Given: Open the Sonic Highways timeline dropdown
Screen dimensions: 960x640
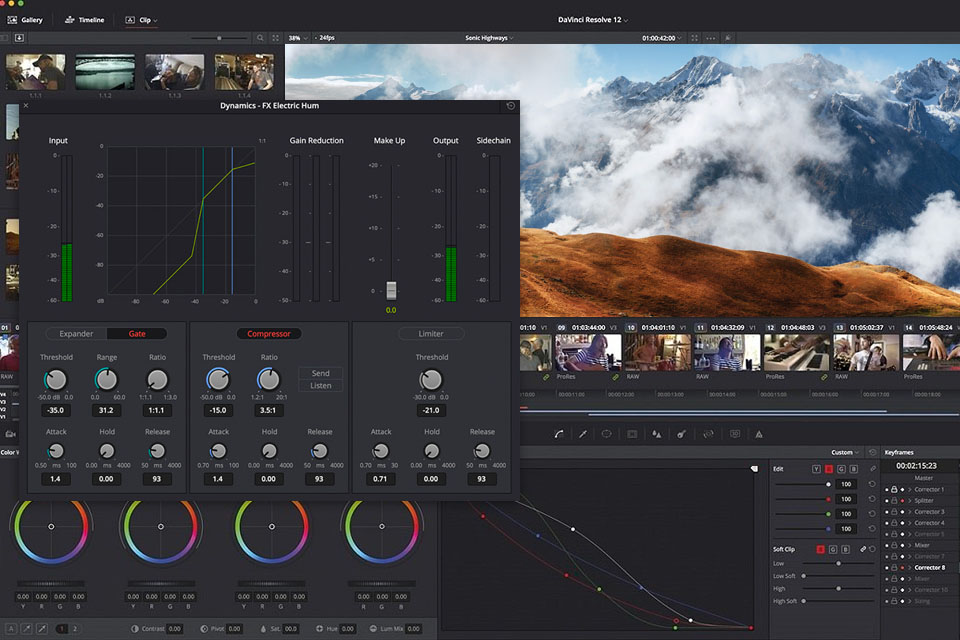Looking at the screenshot, I should pyautogui.click(x=489, y=38).
